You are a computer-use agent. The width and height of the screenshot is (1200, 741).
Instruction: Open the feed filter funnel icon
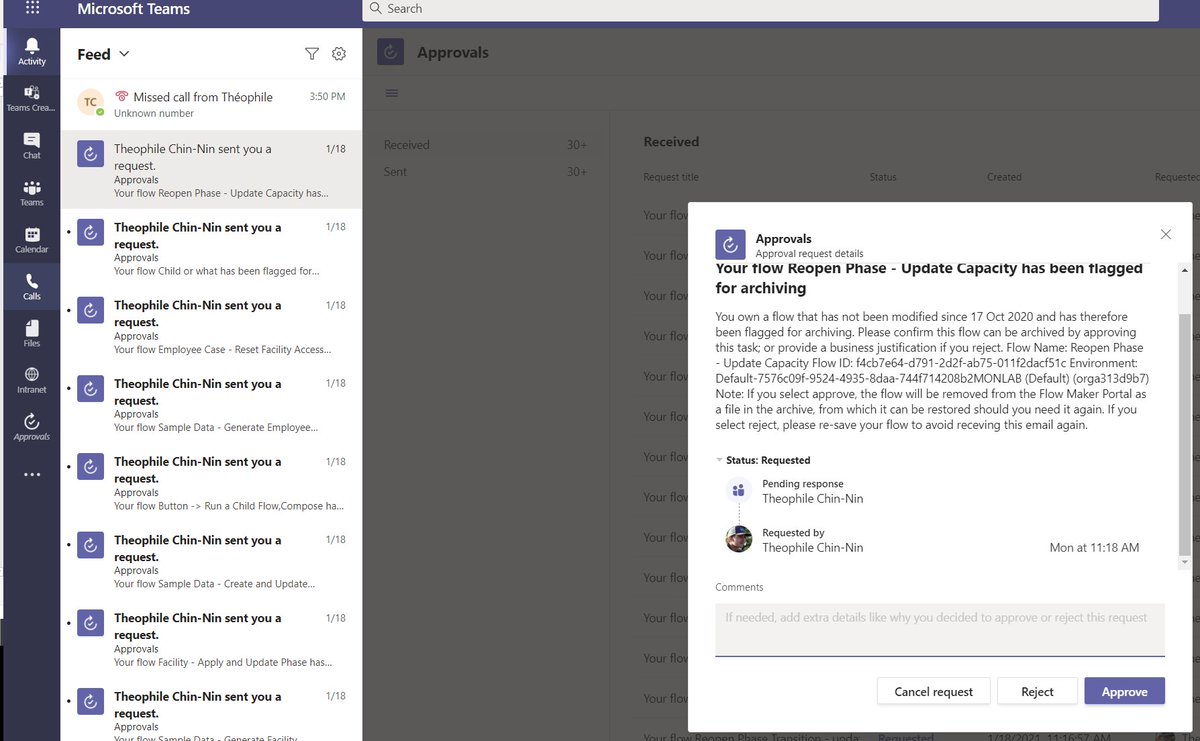pyautogui.click(x=312, y=54)
